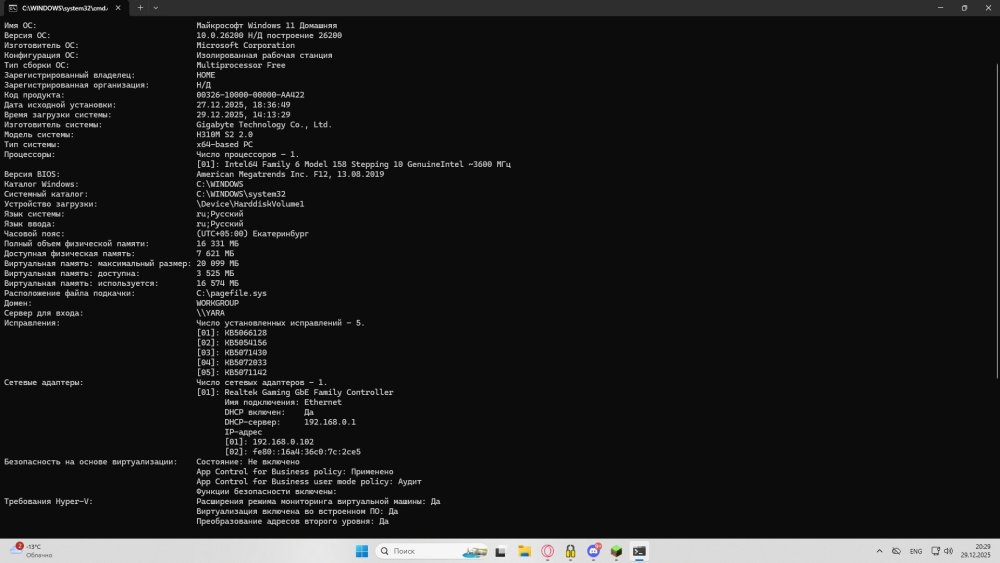Viewport: 1000px width, 563px height.
Task: Click the text 'Майкрософт Windows 11 Домашняя'
Action: [267, 26]
